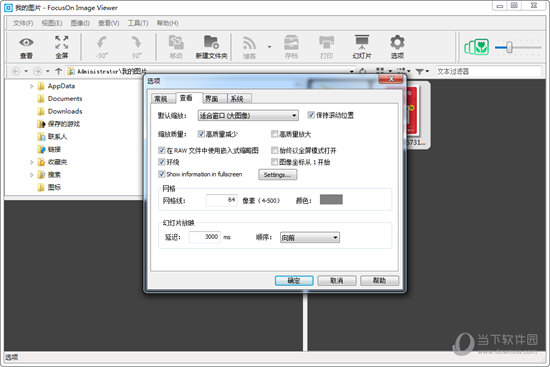The image size is (550, 367).
Task: Toggle the 环绕 checkbox
Action: pyautogui.click(x=161, y=162)
